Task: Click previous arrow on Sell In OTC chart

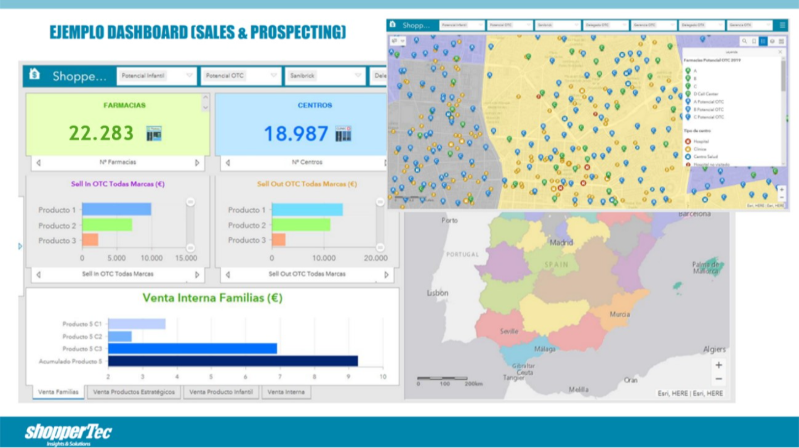Action: point(38,273)
